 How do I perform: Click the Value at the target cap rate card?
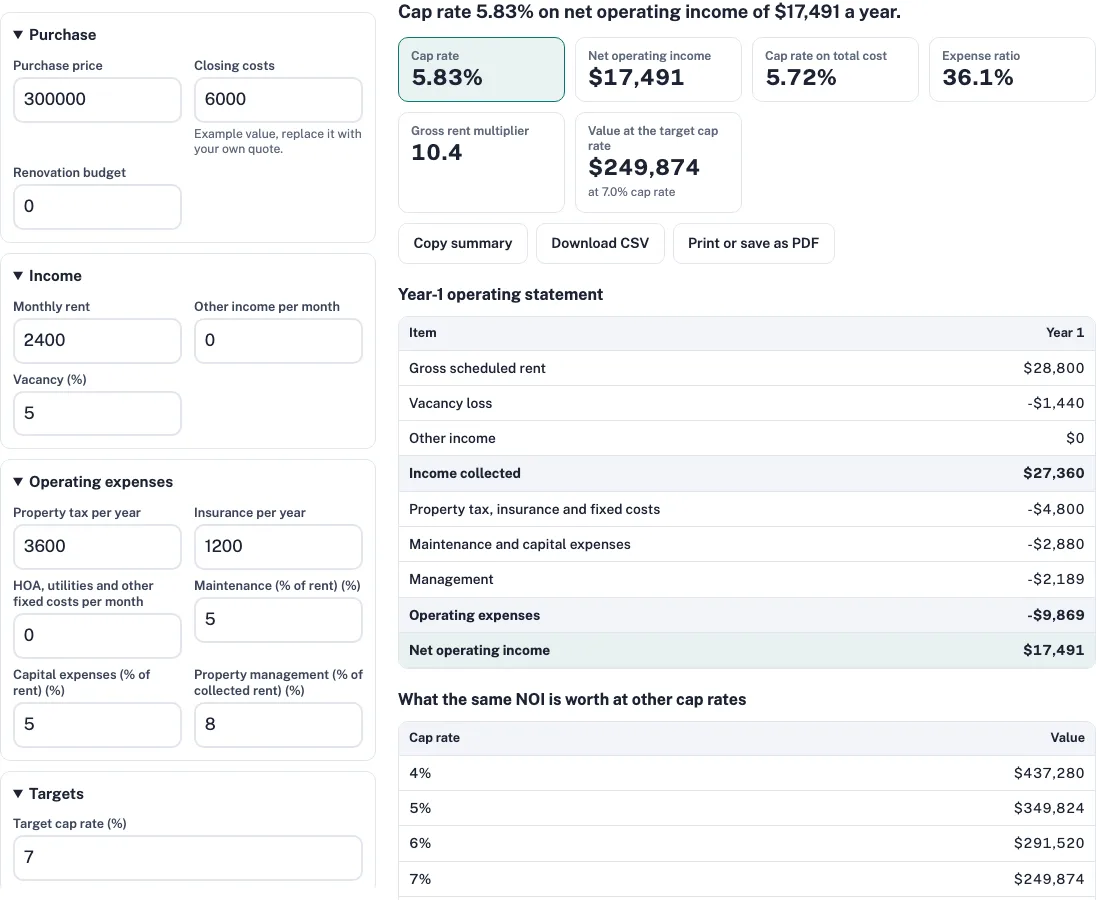point(658,162)
